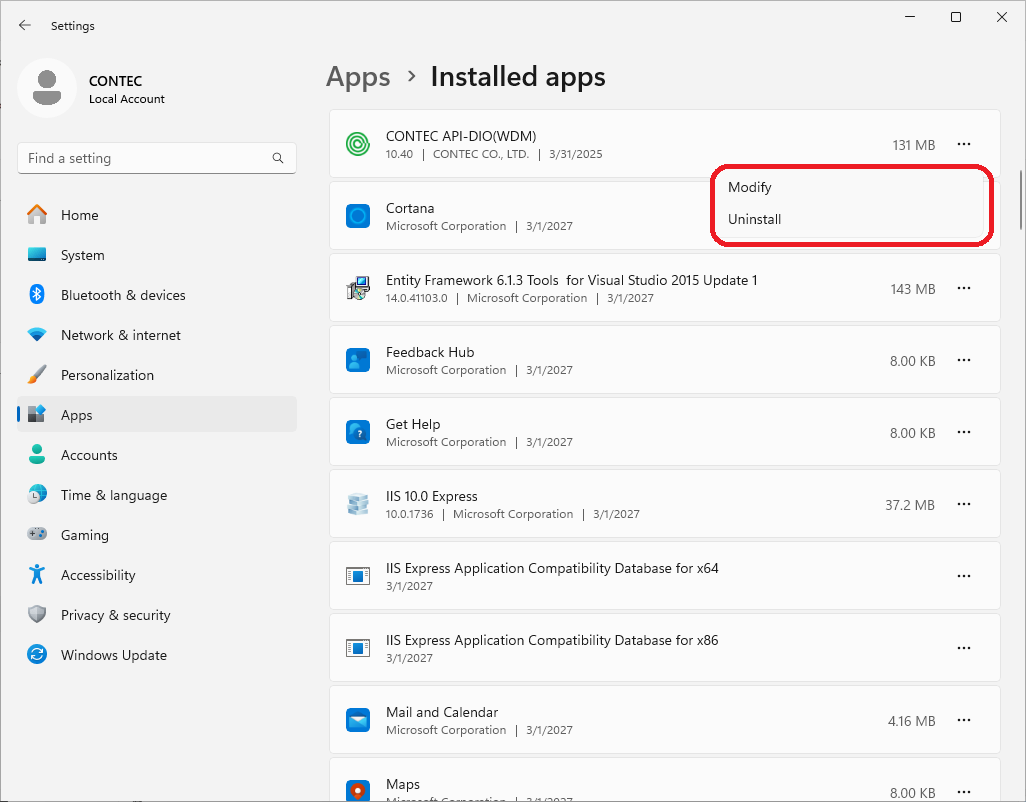Click the Entity Framework installer icon
This screenshot has height=802, width=1026.
[358, 288]
